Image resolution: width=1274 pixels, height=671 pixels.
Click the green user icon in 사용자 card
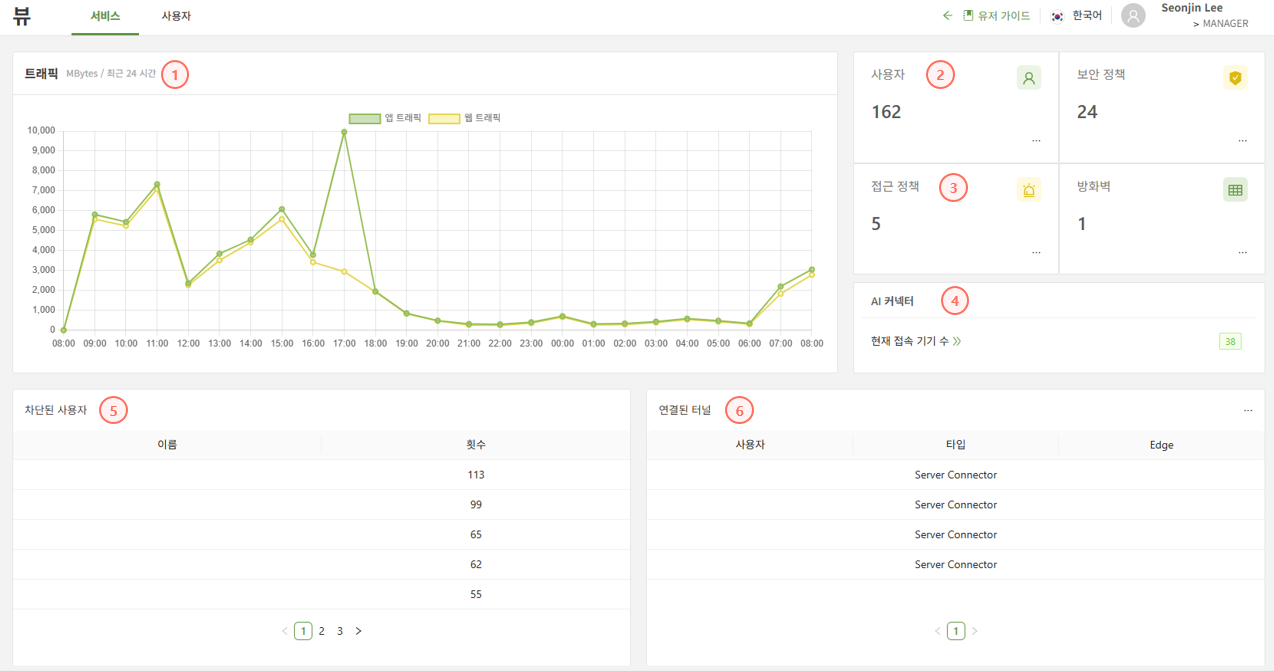pyautogui.click(x=1028, y=78)
